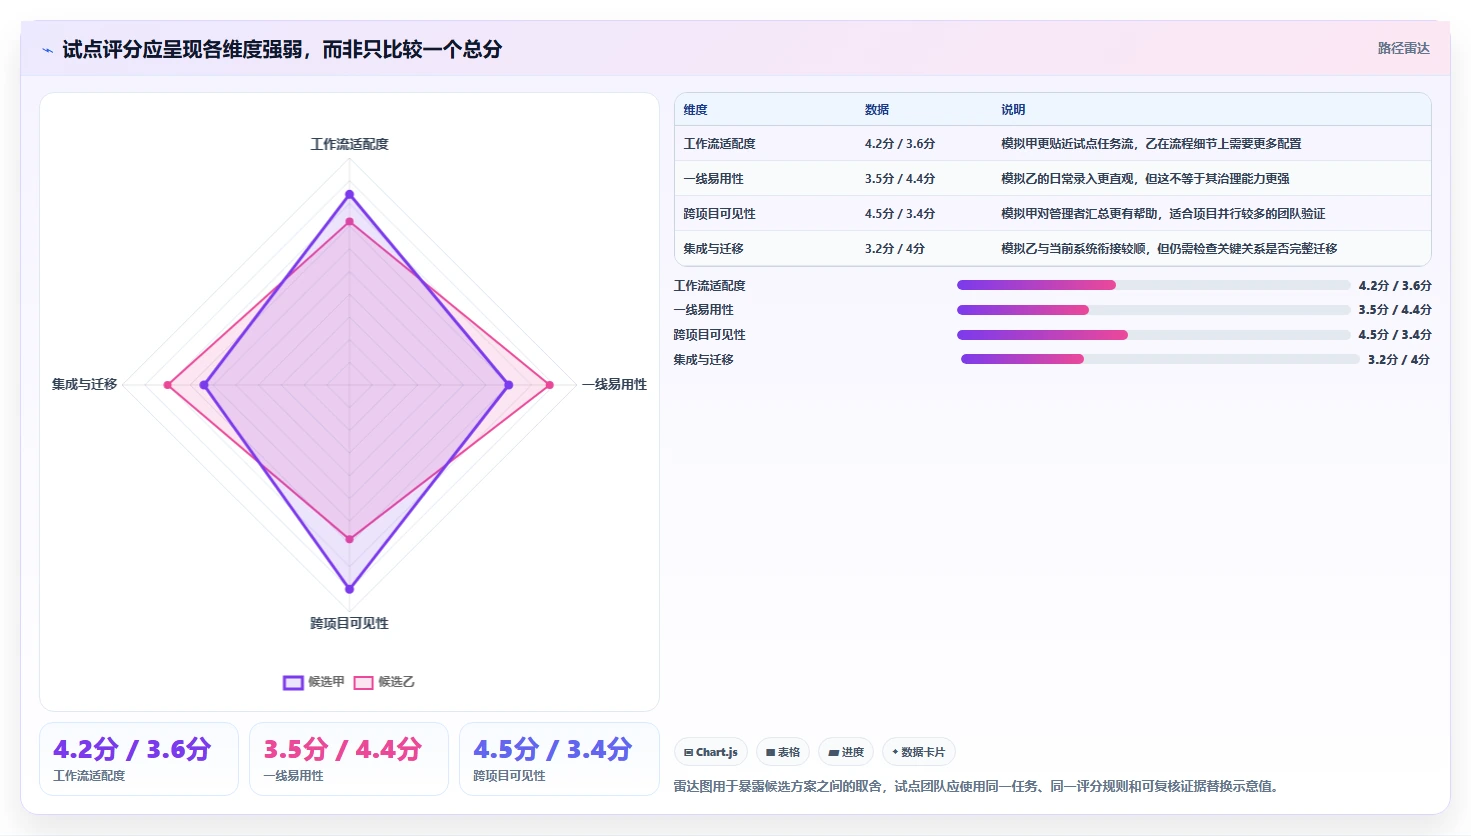Screen dimensions: 1471x836
Task: Click the pink 候选乙 data point on 一线易用性 axis
Action: [549, 385]
